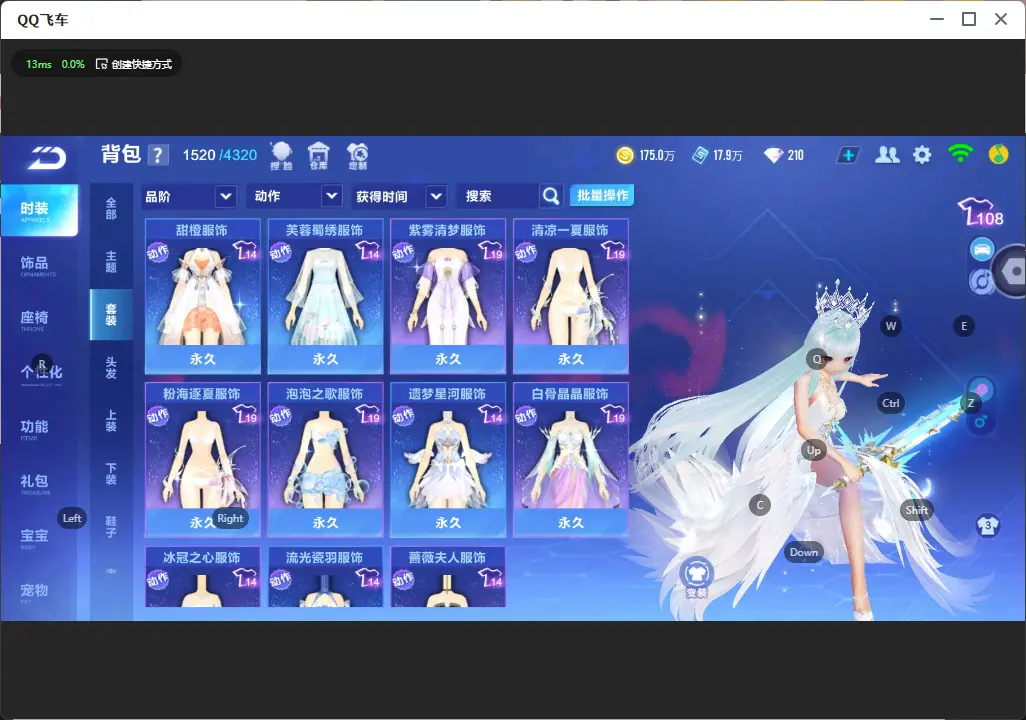
Task: Click the 搜索 search input field
Action: (x=499, y=196)
